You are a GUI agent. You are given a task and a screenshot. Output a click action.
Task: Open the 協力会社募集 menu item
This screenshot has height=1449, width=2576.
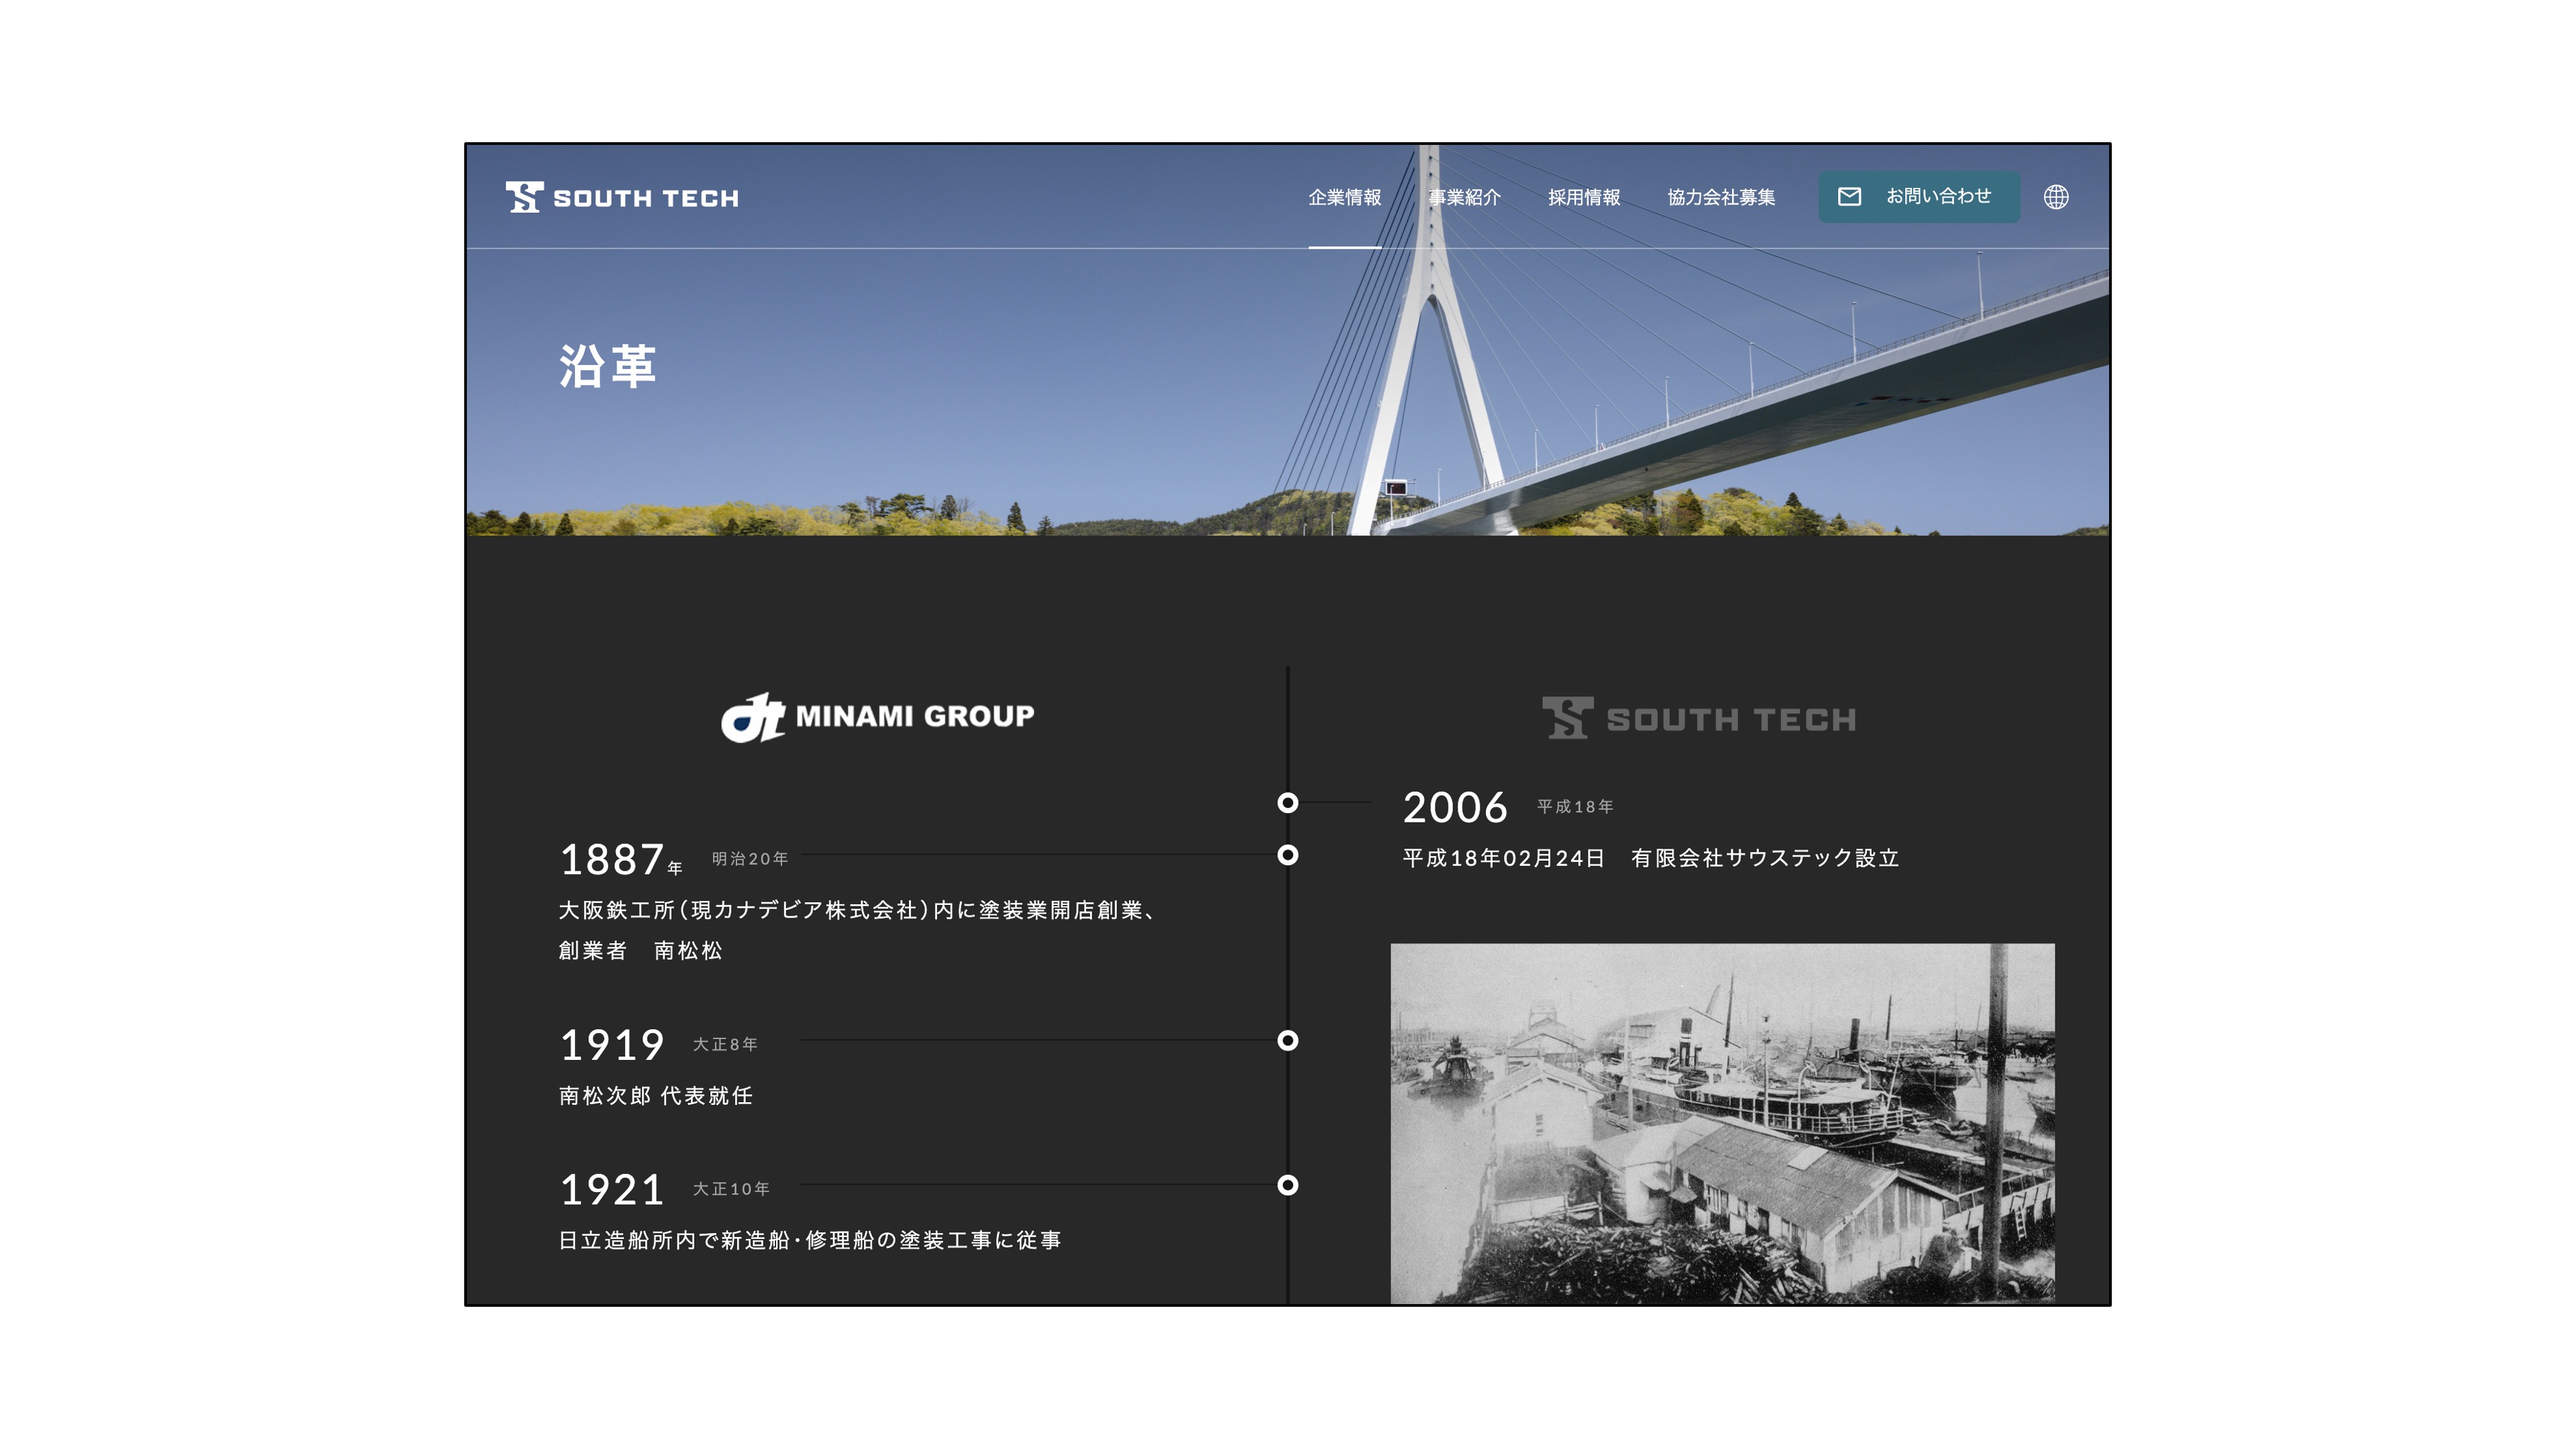(1721, 197)
